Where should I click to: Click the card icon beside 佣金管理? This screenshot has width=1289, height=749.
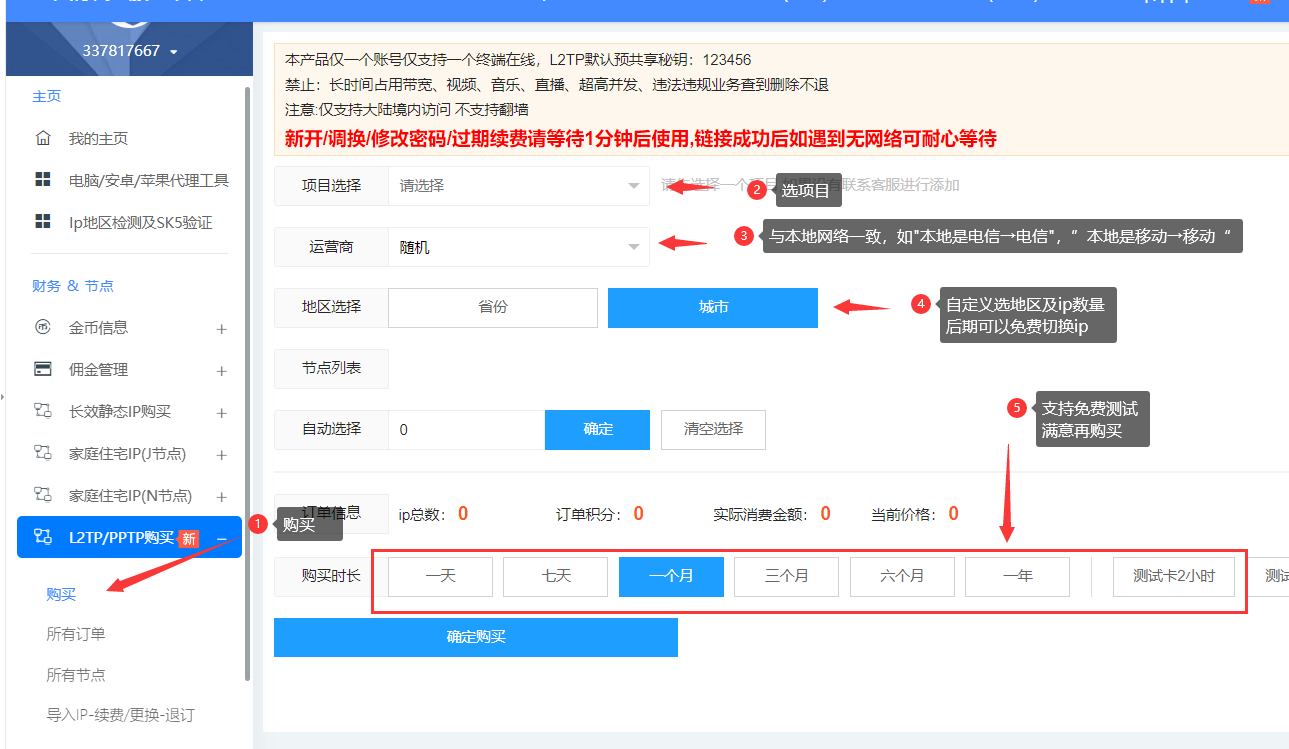point(43,369)
